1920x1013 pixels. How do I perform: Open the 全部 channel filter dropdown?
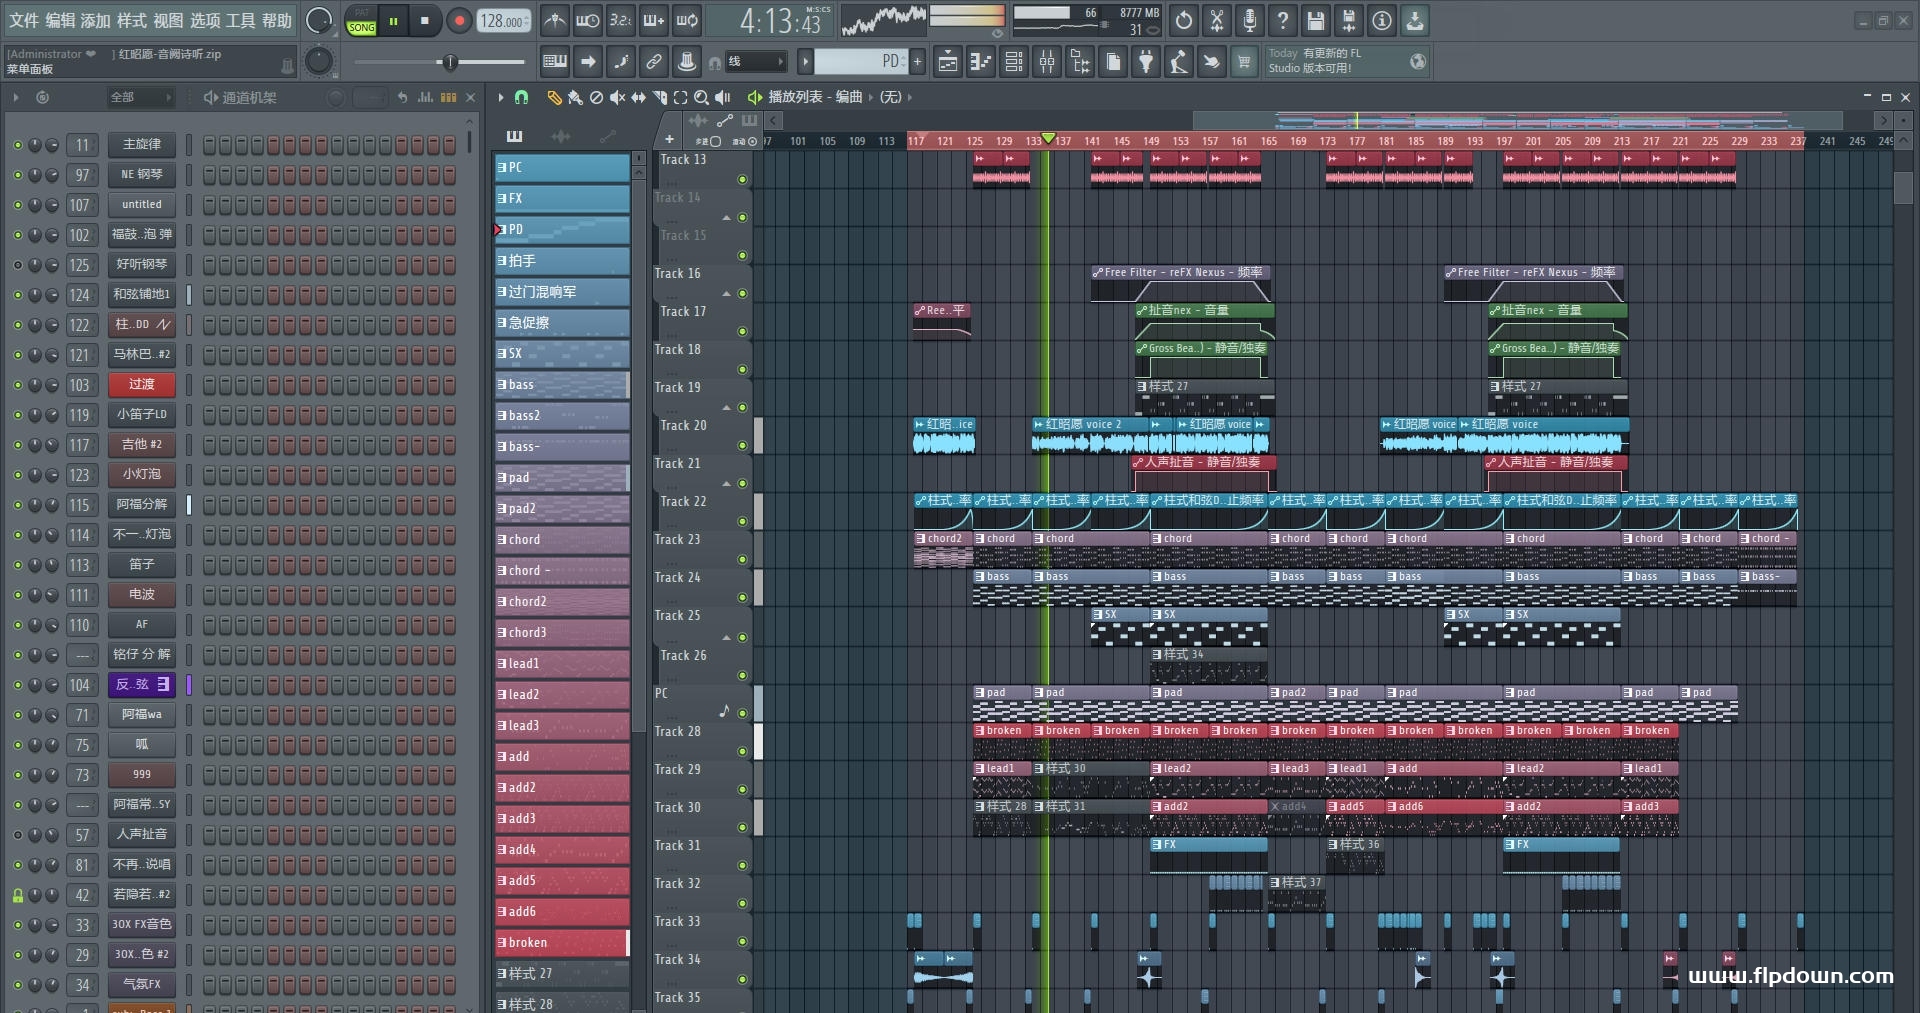tap(140, 97)
